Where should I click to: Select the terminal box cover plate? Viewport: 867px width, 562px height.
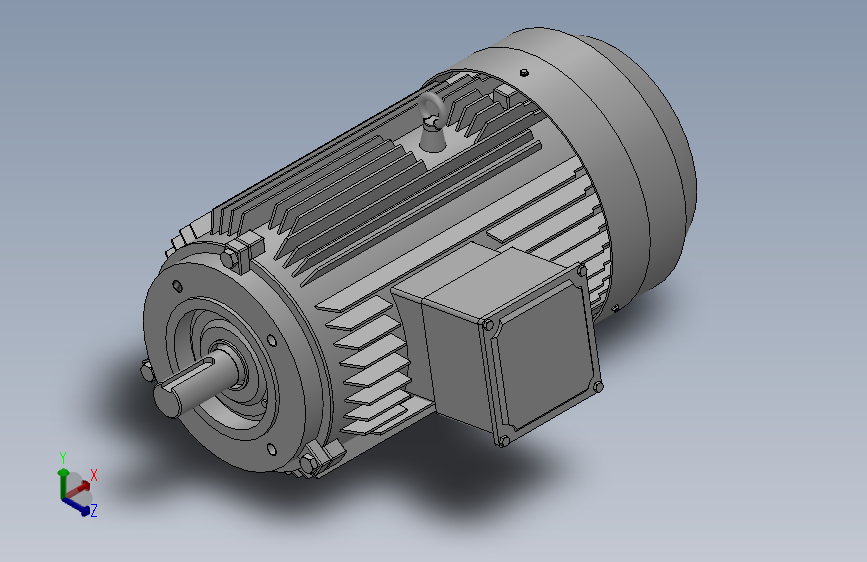click(x=544, y=355)
